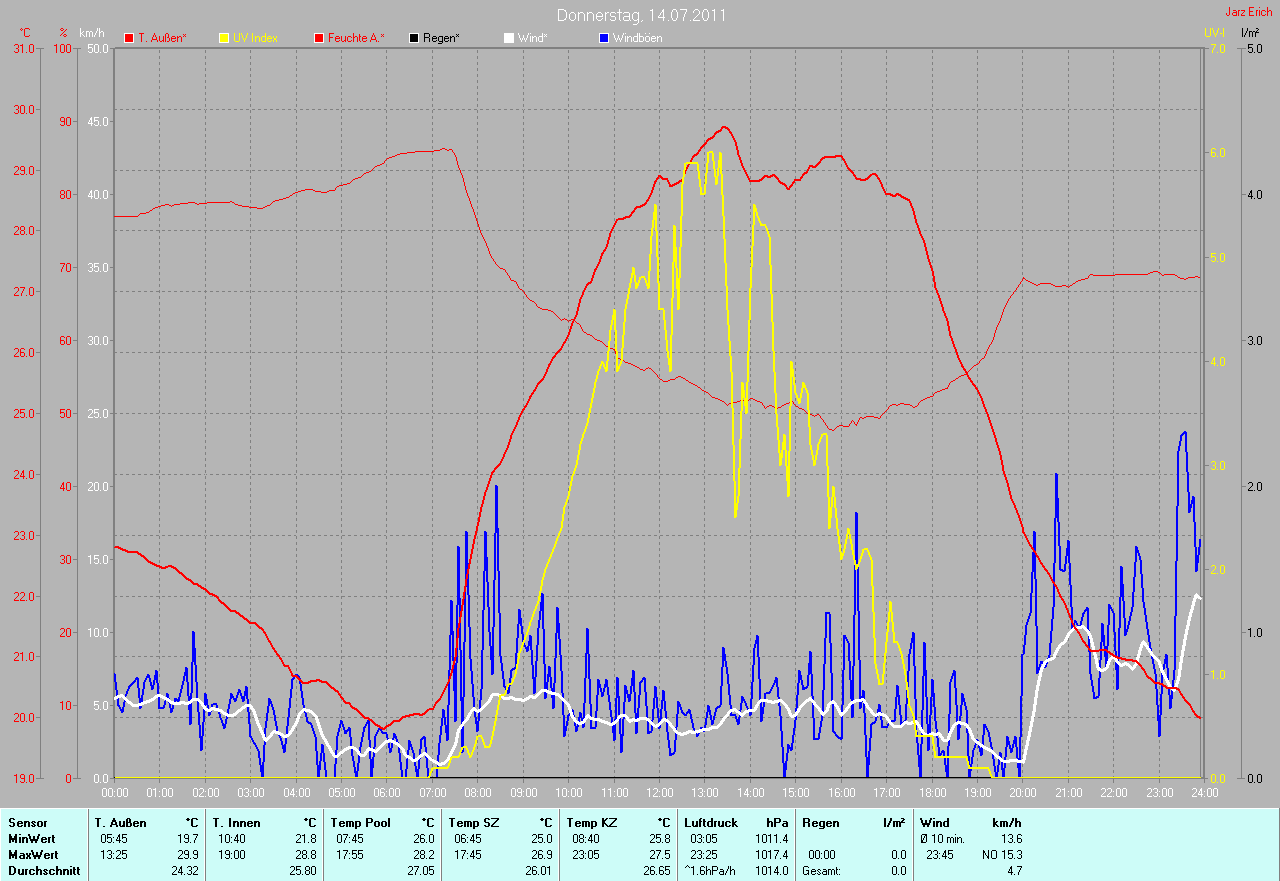Click the red T. Außen legend swatch
This screenshot has width=1280, height=881.
point(128,38)
